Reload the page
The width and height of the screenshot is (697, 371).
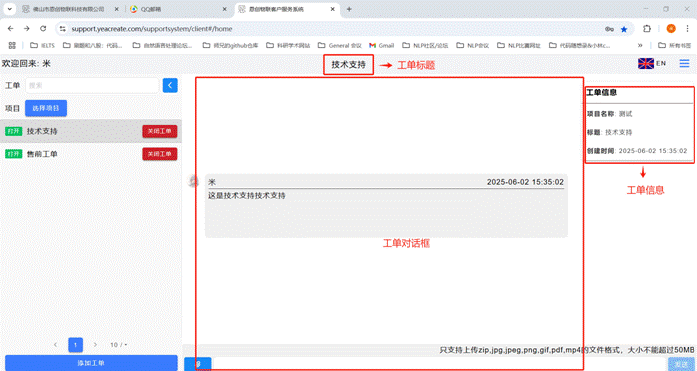point(43,29)
